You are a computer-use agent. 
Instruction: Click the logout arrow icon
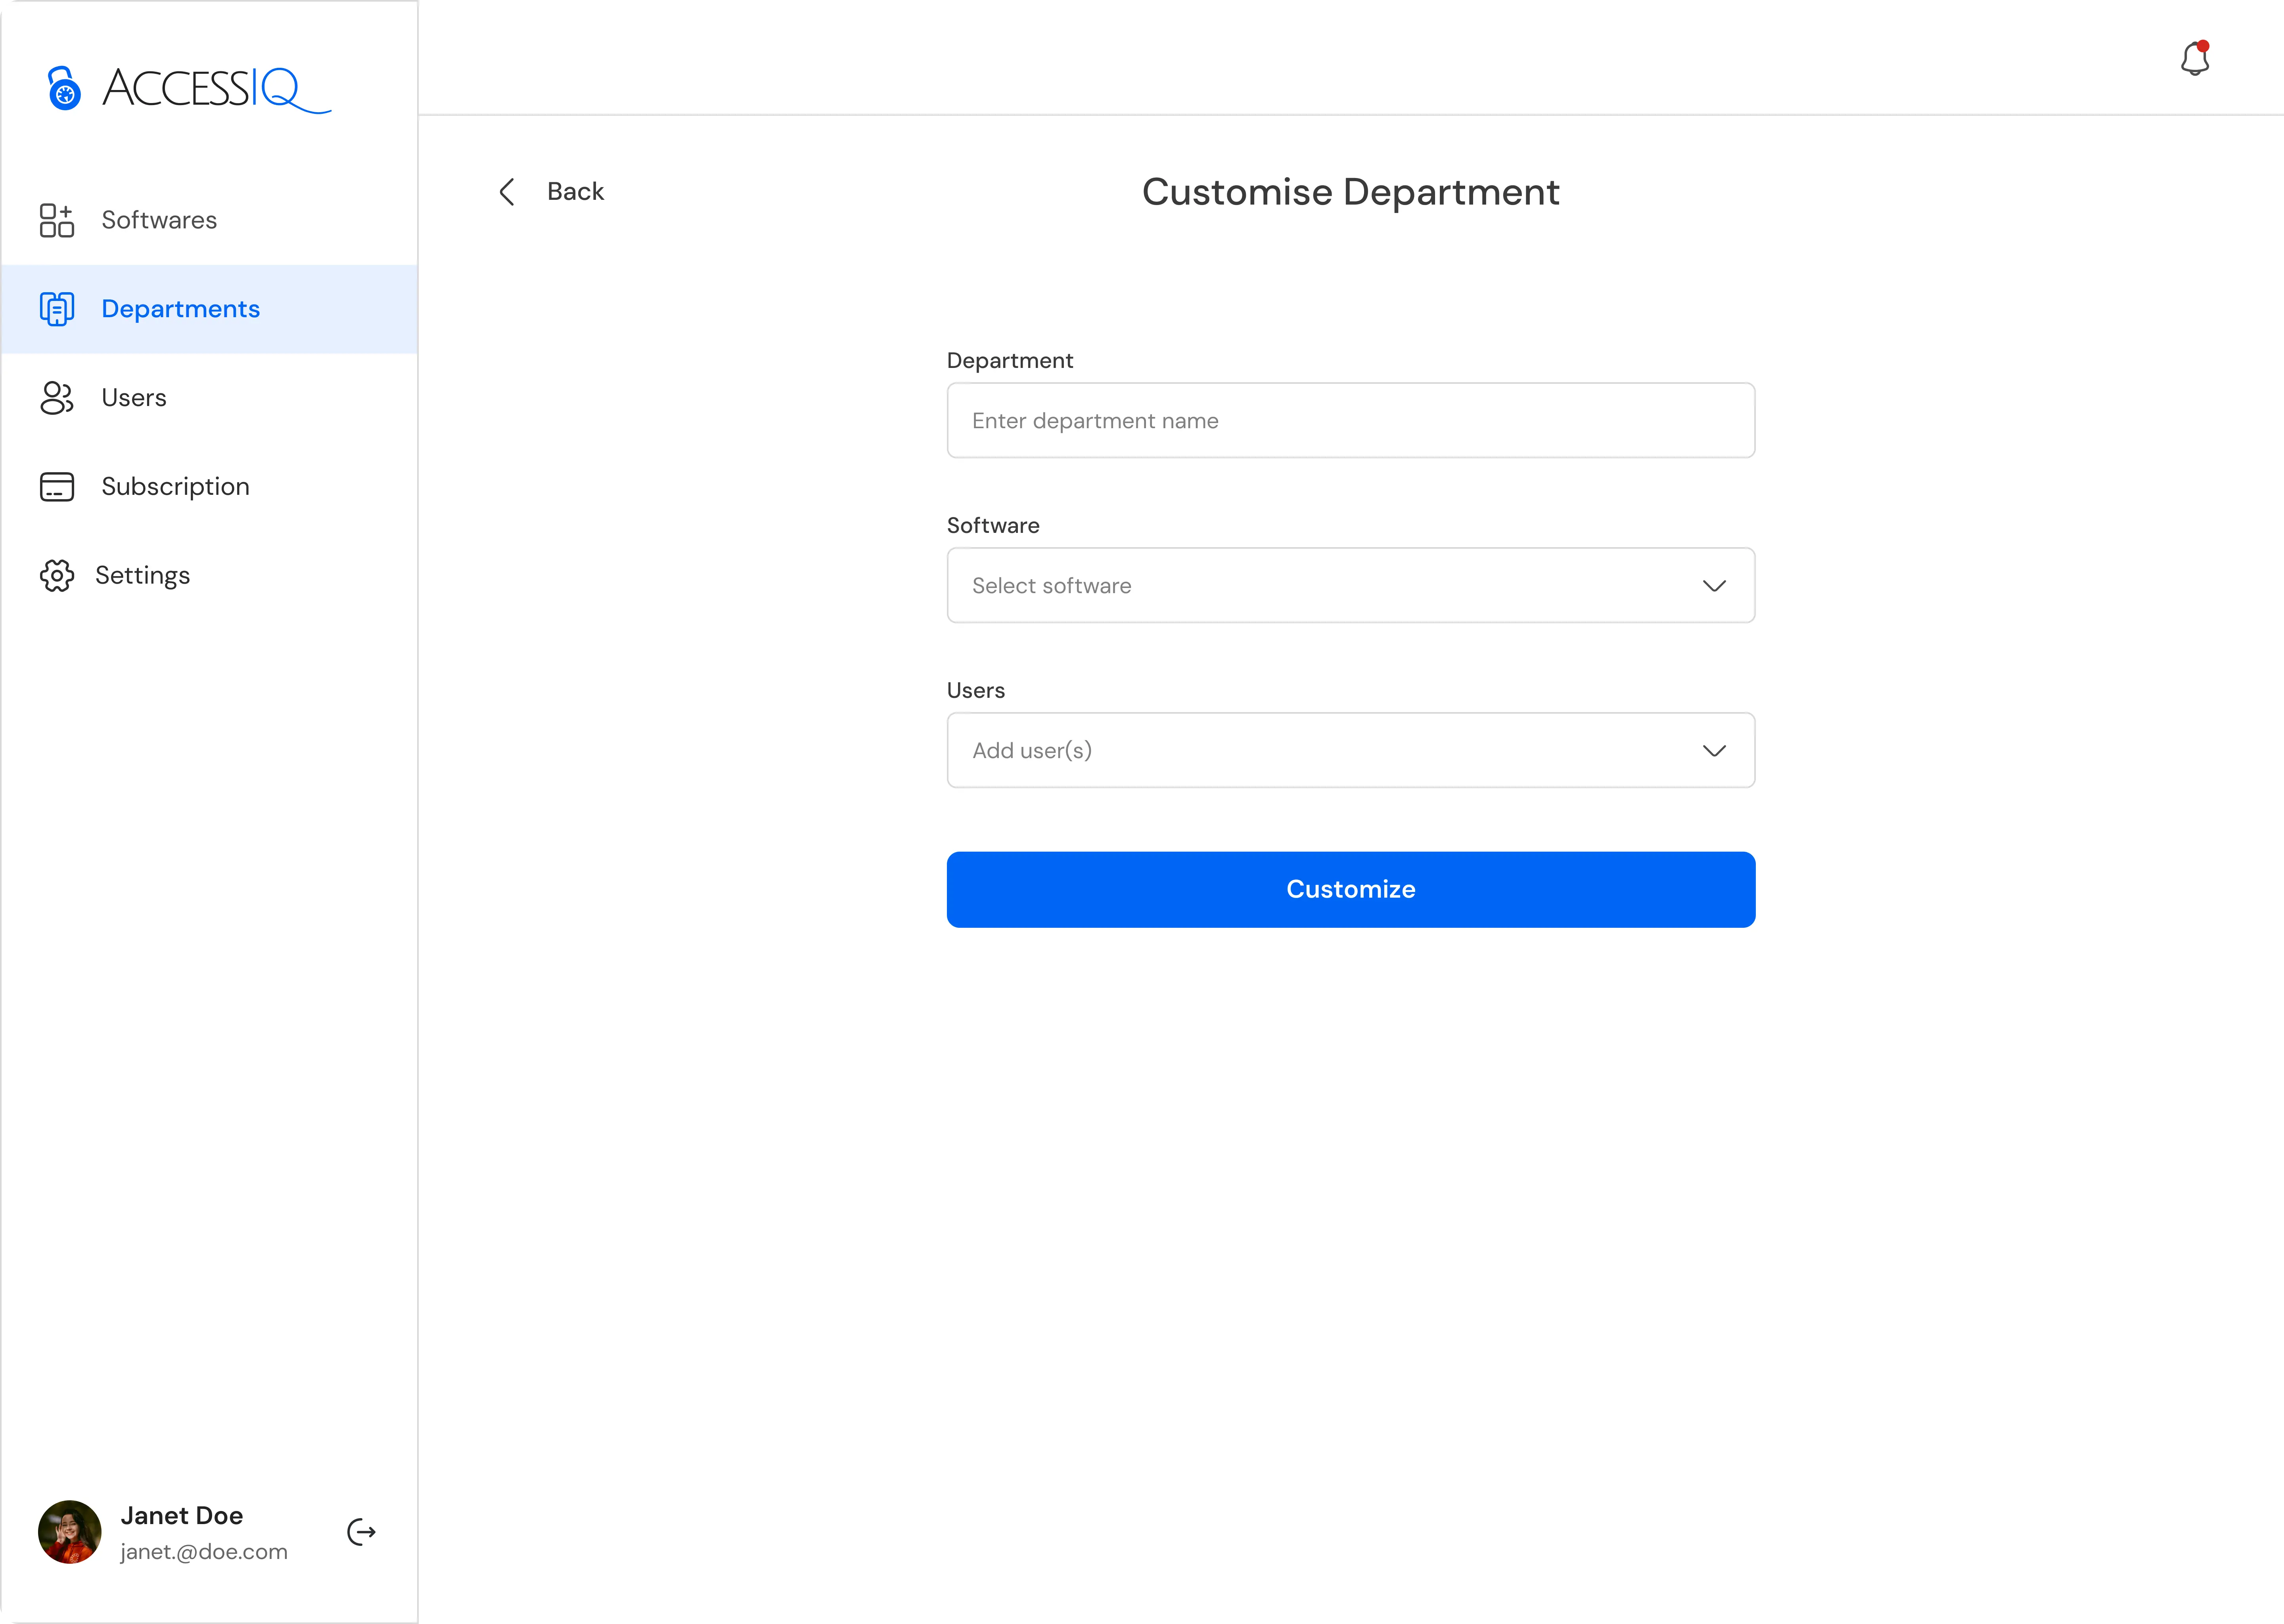point(361,1532)
